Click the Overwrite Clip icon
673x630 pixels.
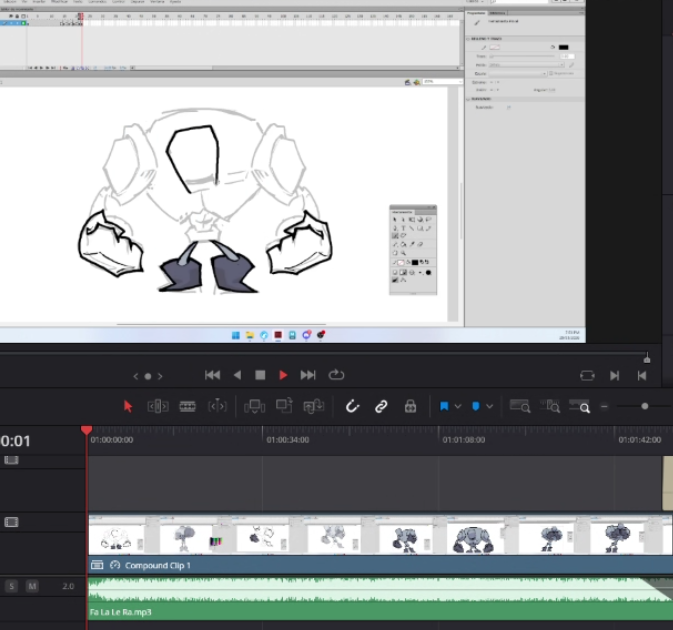pyautogui.click(x=284, y=406)
